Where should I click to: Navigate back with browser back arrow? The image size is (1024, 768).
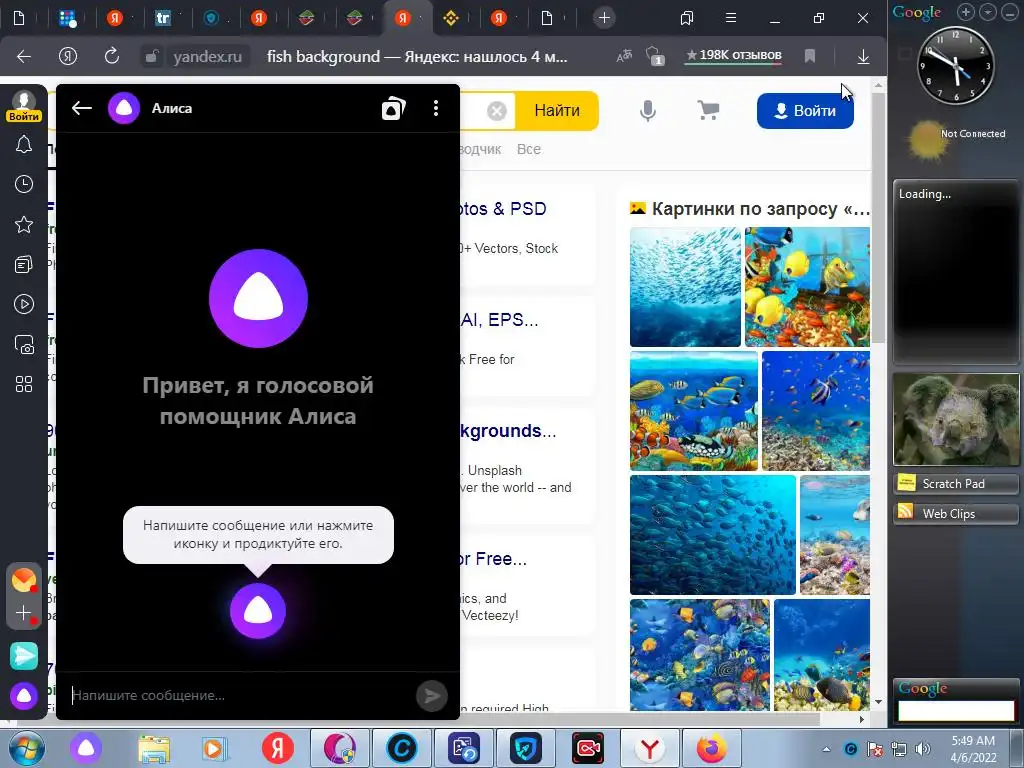pyautogui.click(x=24, y=57)
